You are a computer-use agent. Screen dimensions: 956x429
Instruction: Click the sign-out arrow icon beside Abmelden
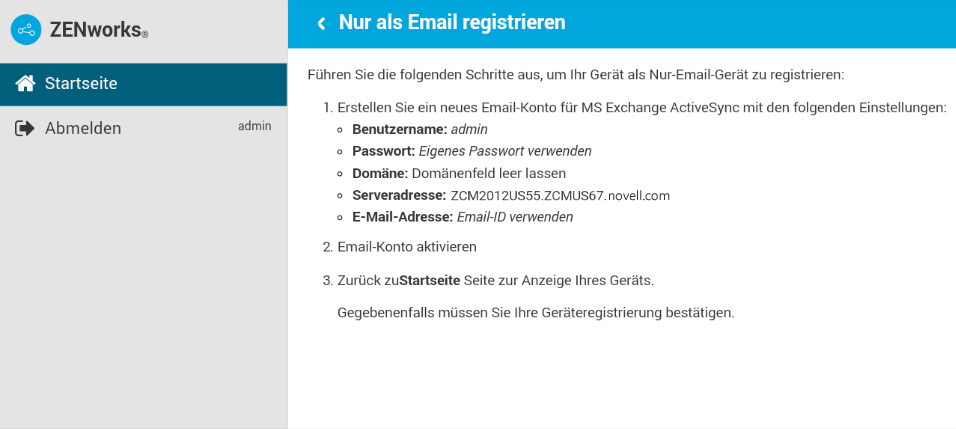[x=26, y=129]
